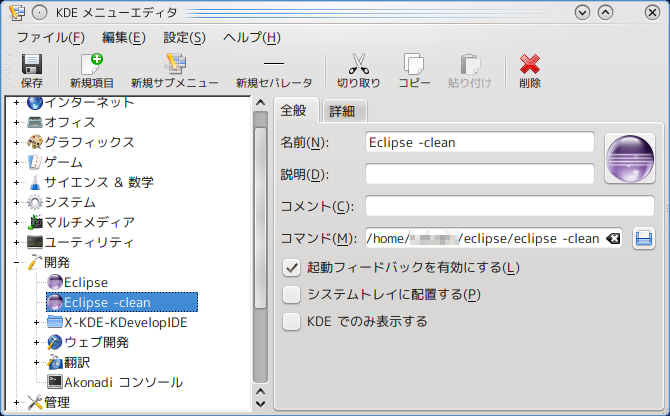The width and height of the screenshot is (670, 416).
Task: Maximize the KDE menu editor window
Action: (605, 13)
